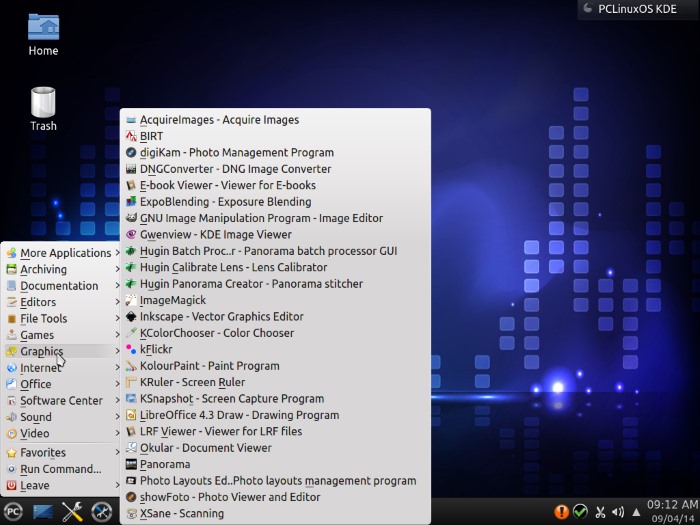700x525 pixels.
Task: Expand the Games submenu
Action: pos(62,335)
